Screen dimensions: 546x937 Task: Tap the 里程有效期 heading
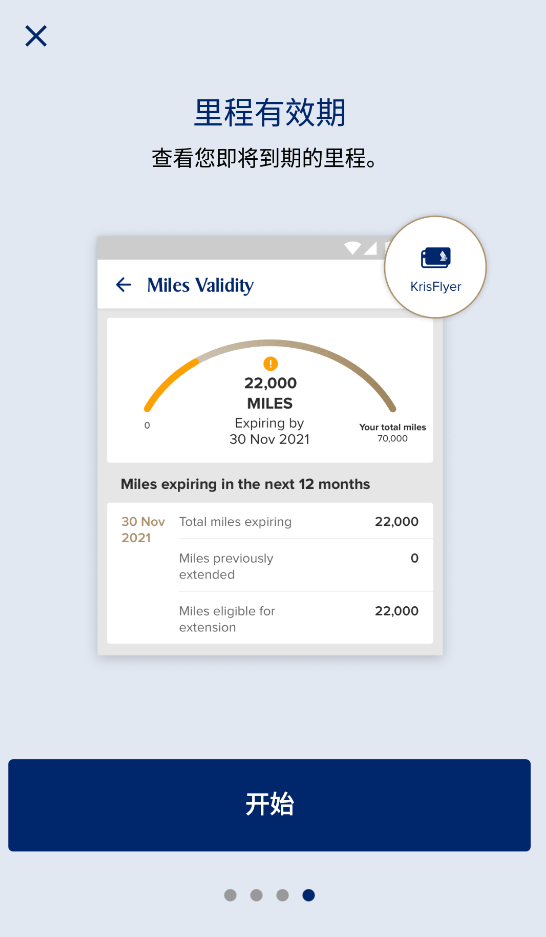269,112
